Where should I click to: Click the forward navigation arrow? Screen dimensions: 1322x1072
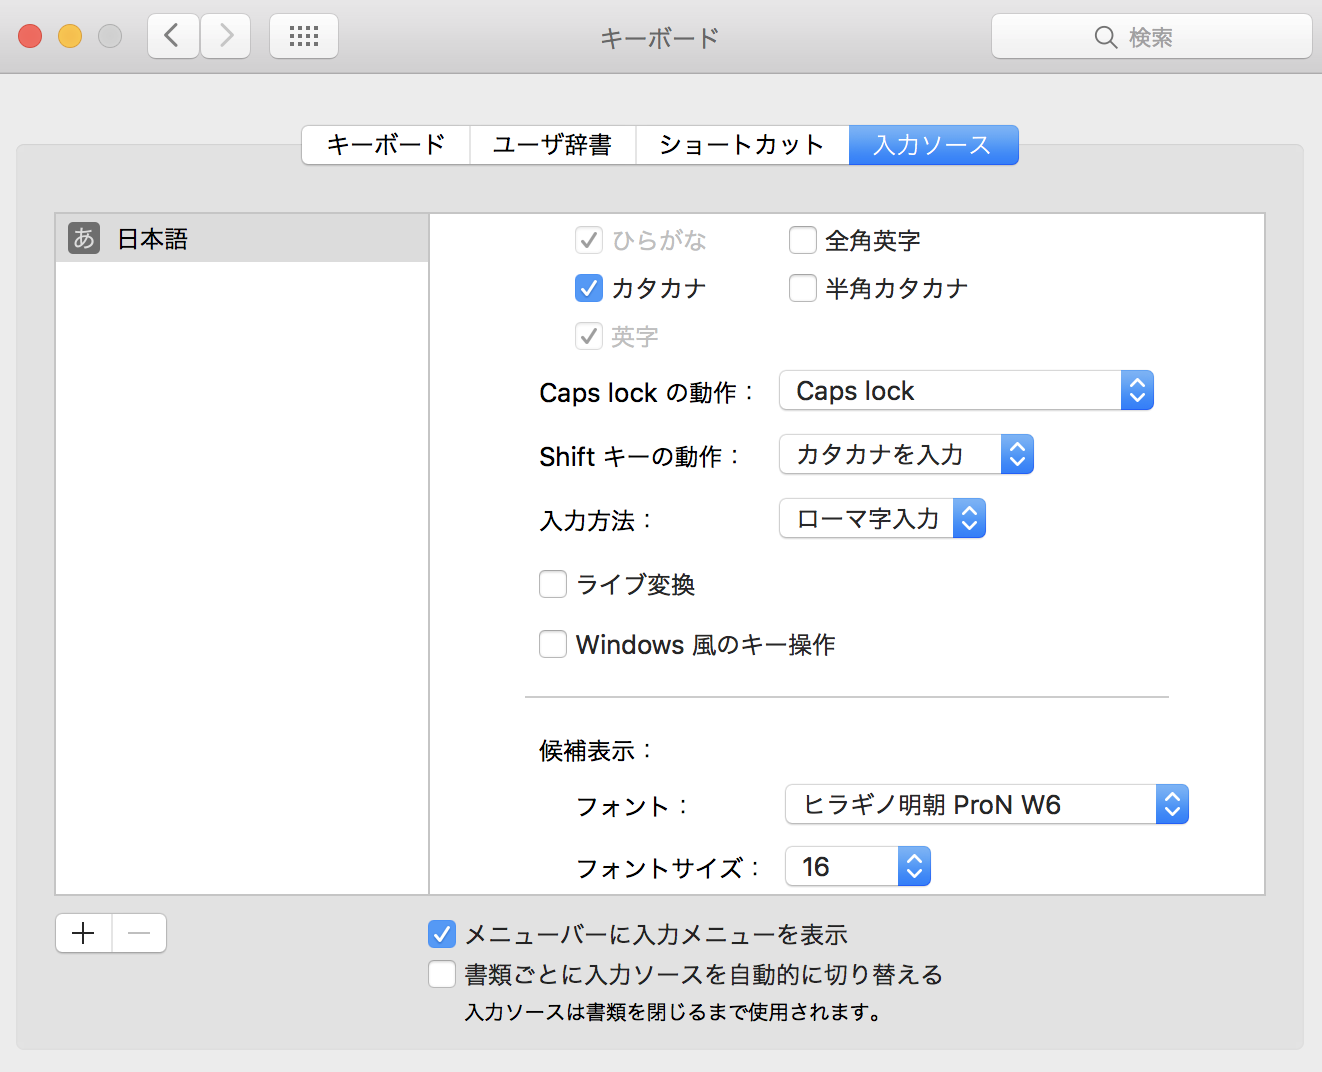coord(226,37)
